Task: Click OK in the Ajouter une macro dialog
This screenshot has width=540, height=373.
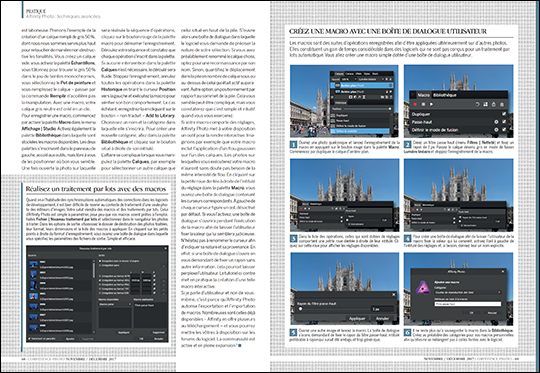Action: (x=471, y=313)
